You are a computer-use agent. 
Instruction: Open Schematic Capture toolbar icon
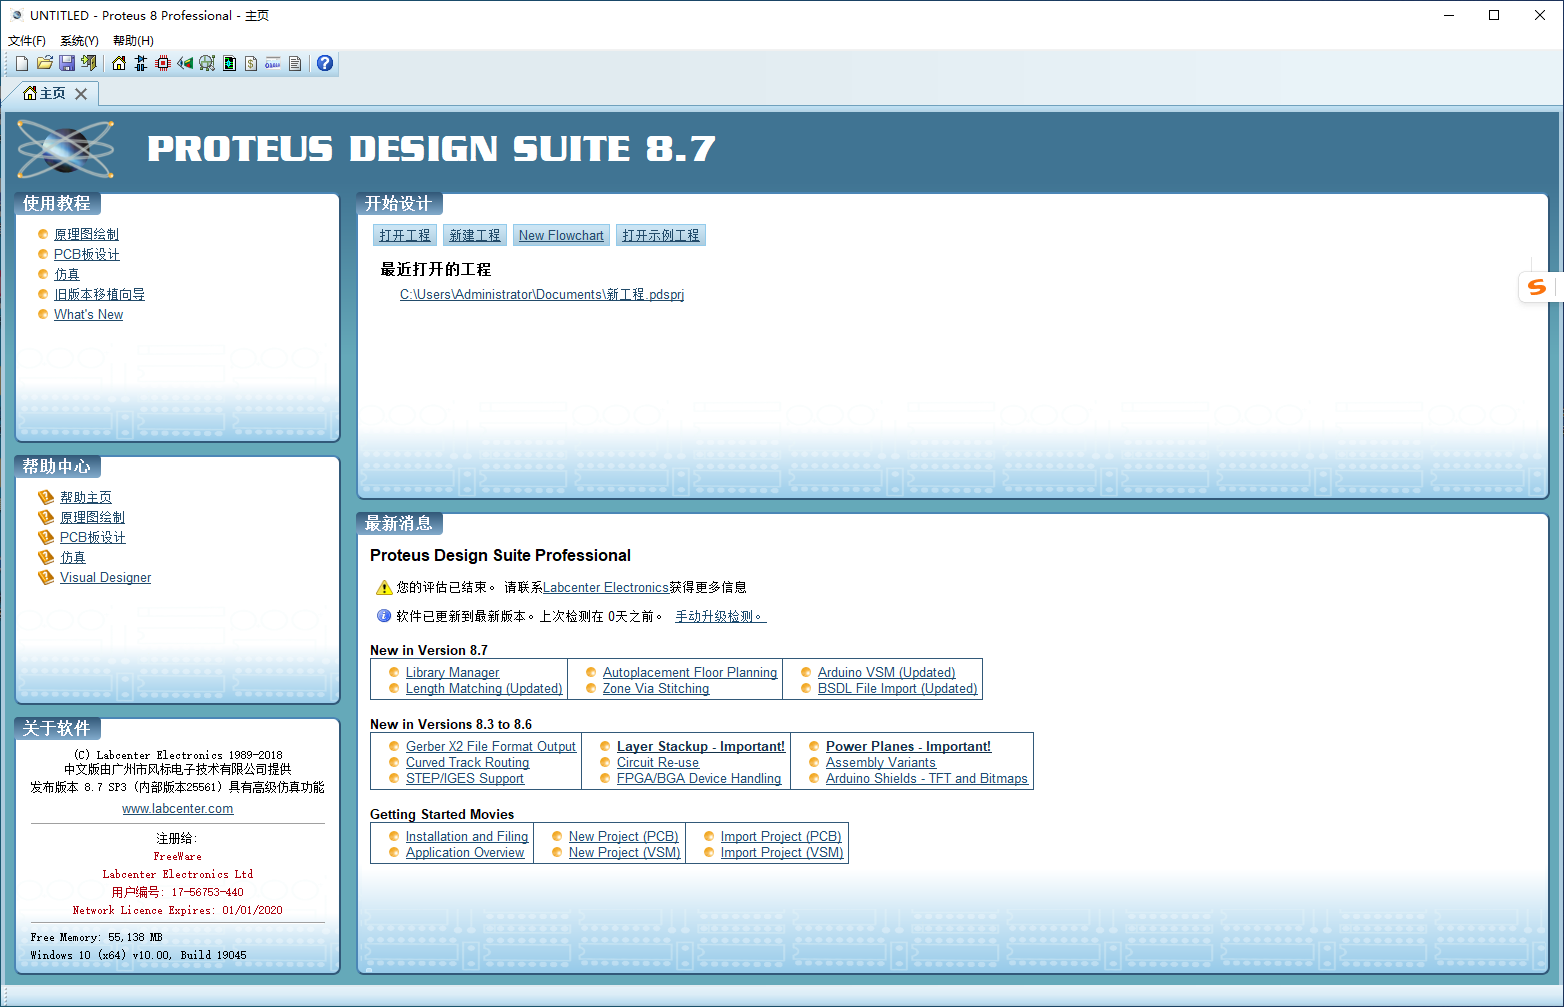click(141, 63)
